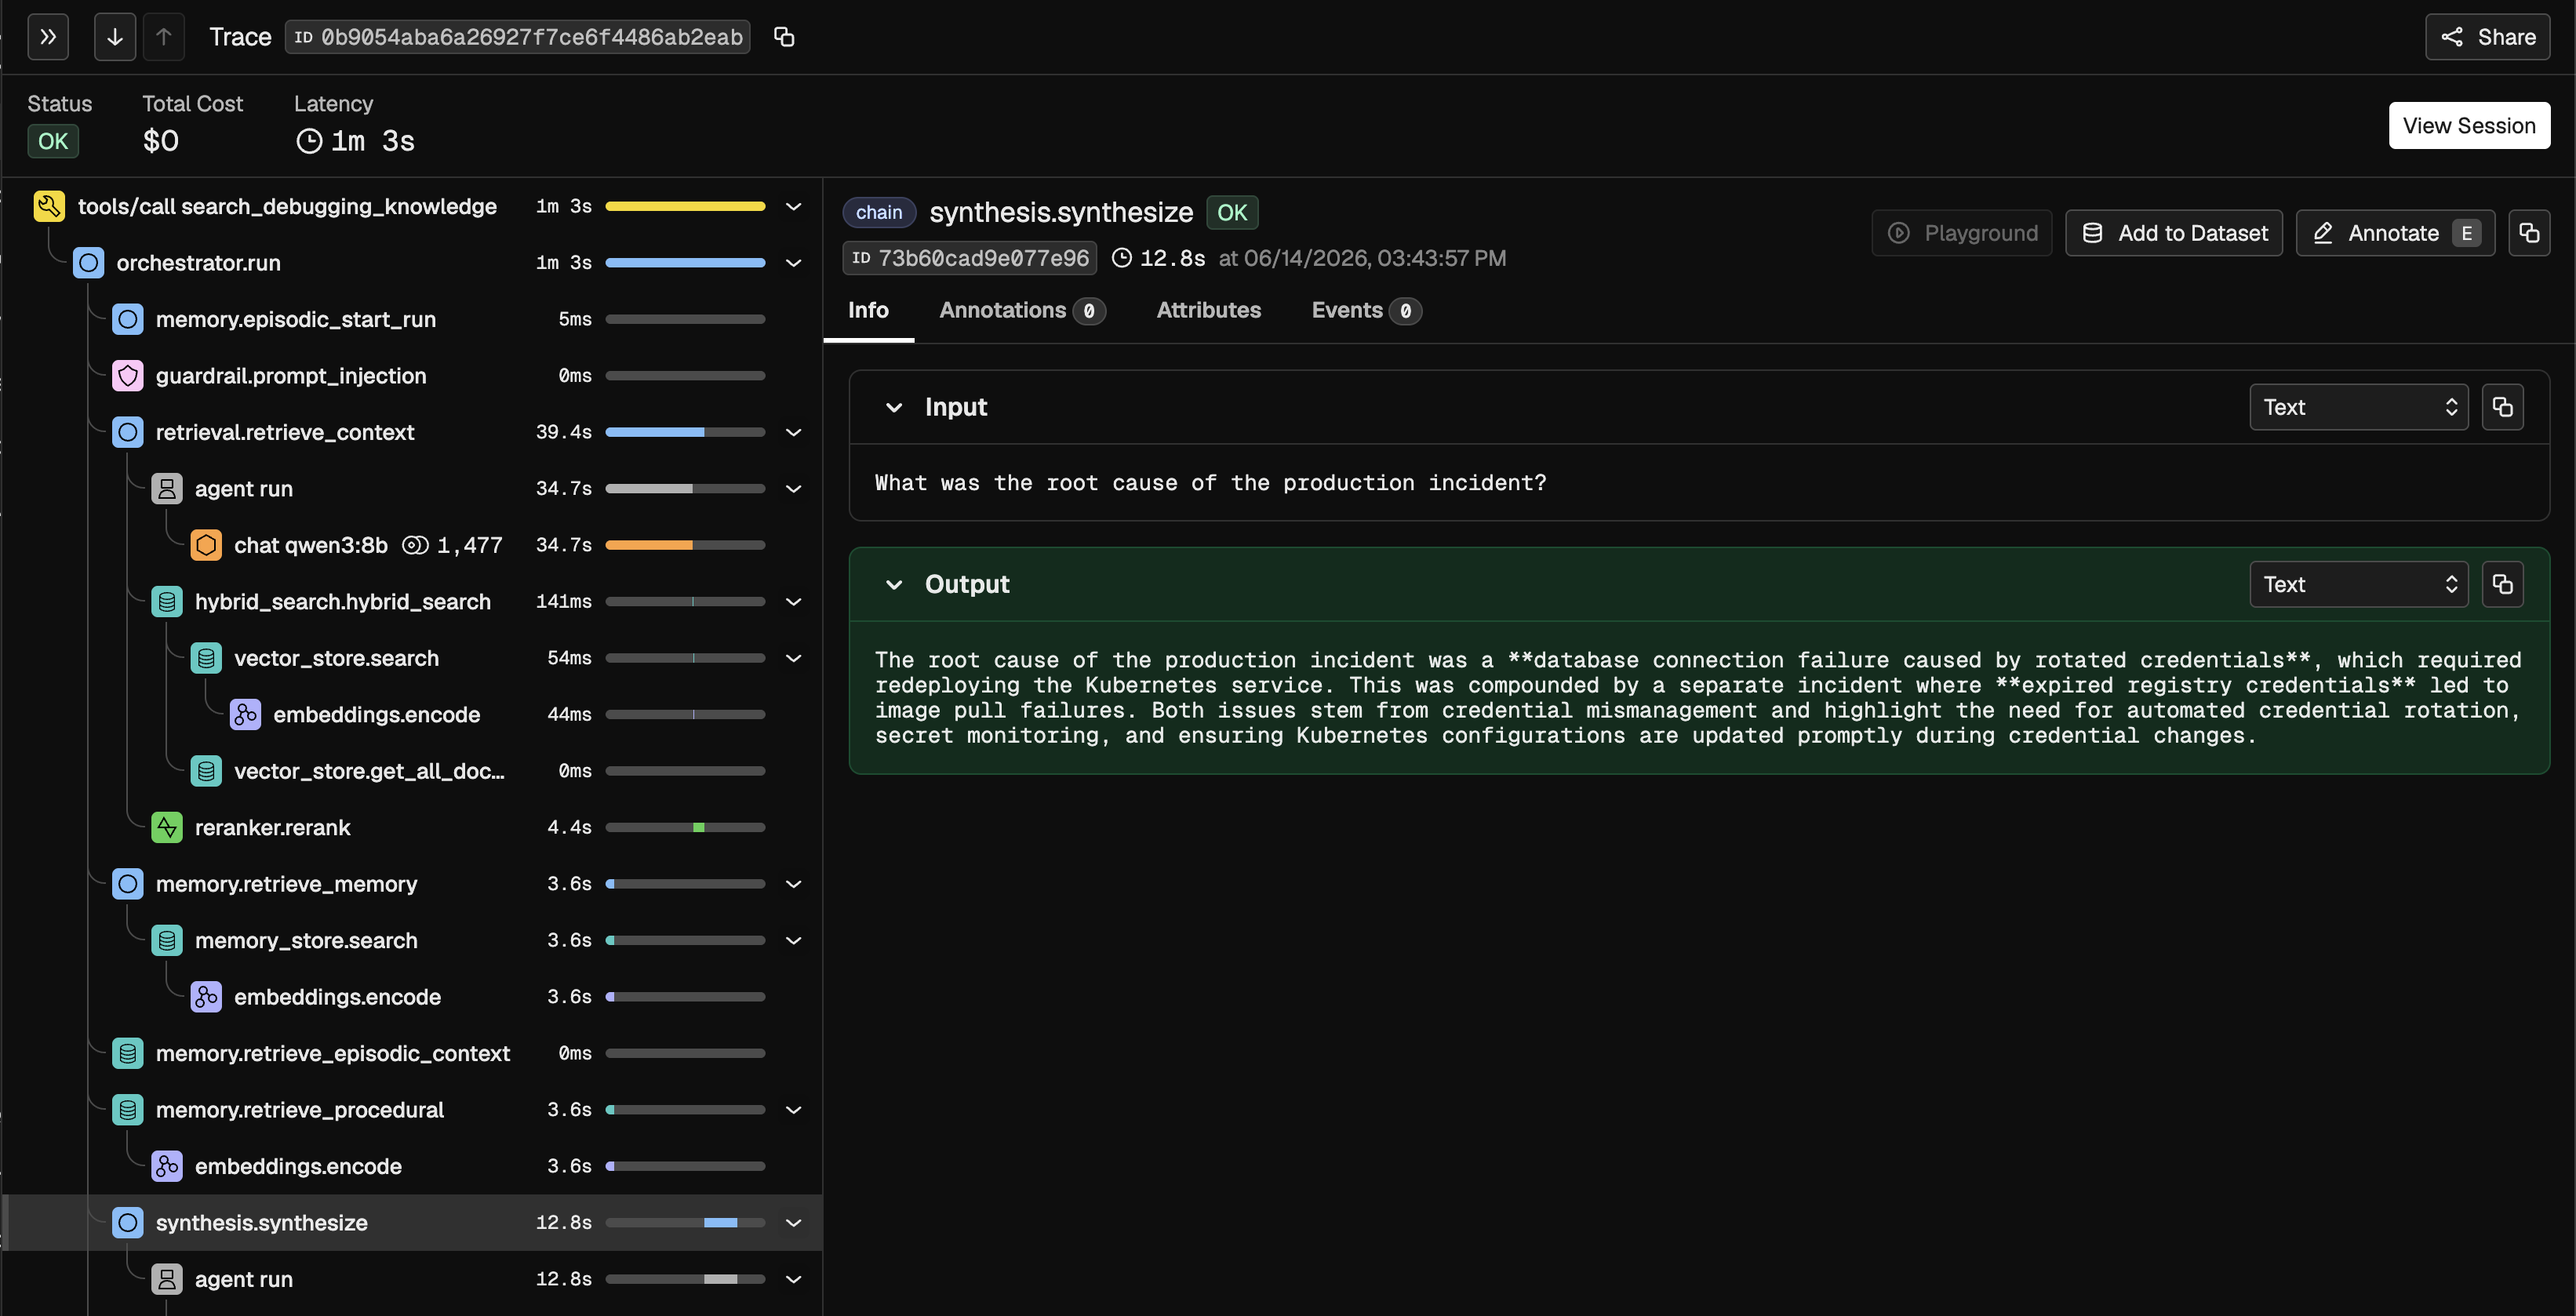The image size is (2576, 1316).
Task: Click the OK status badge under Status
Action: (53, 141)
